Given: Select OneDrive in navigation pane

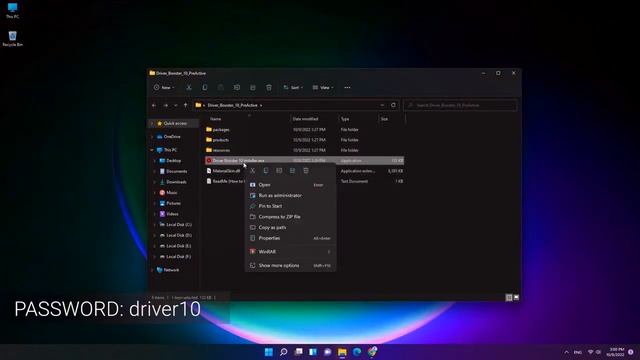Looking at the screenshot, I should click(172, 137).
